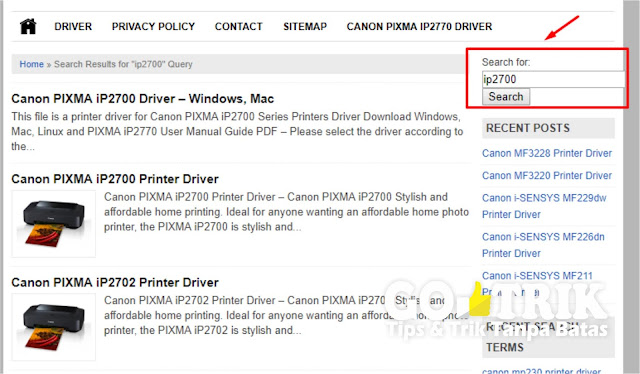Open the Canon i-SENSYS MF211 recent post
Image resolution: width=640 pixels, height=374 pixels.
coord(537,276)
